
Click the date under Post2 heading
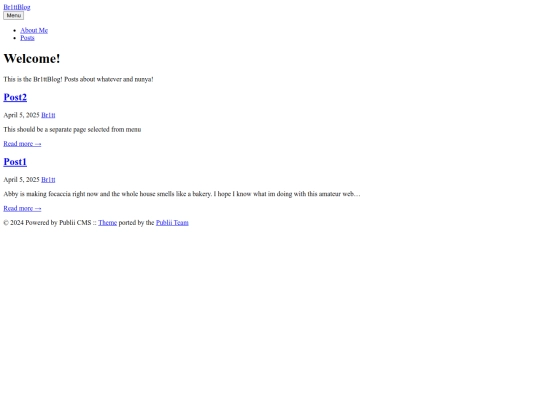tap(21, 115)
